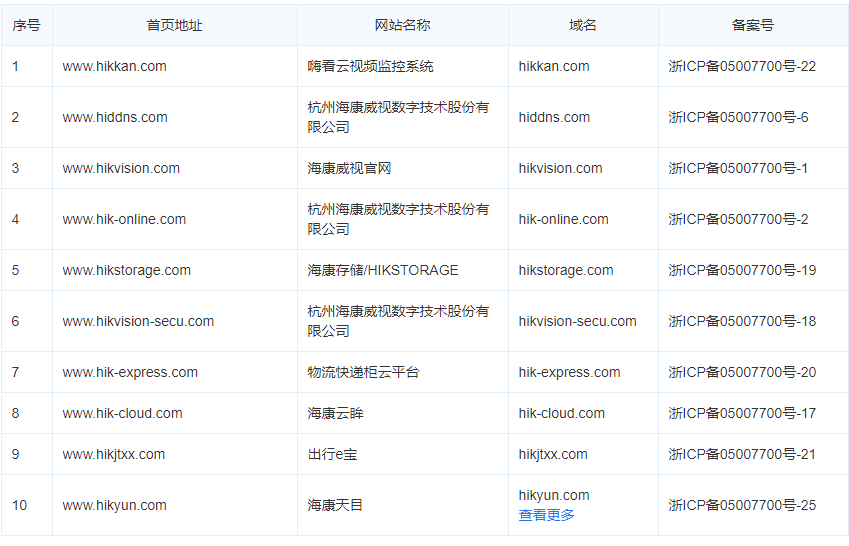Select record number 浙ICP备05007700号-2
The height and width of the screenshot is (546, 849).
point(738,219)
